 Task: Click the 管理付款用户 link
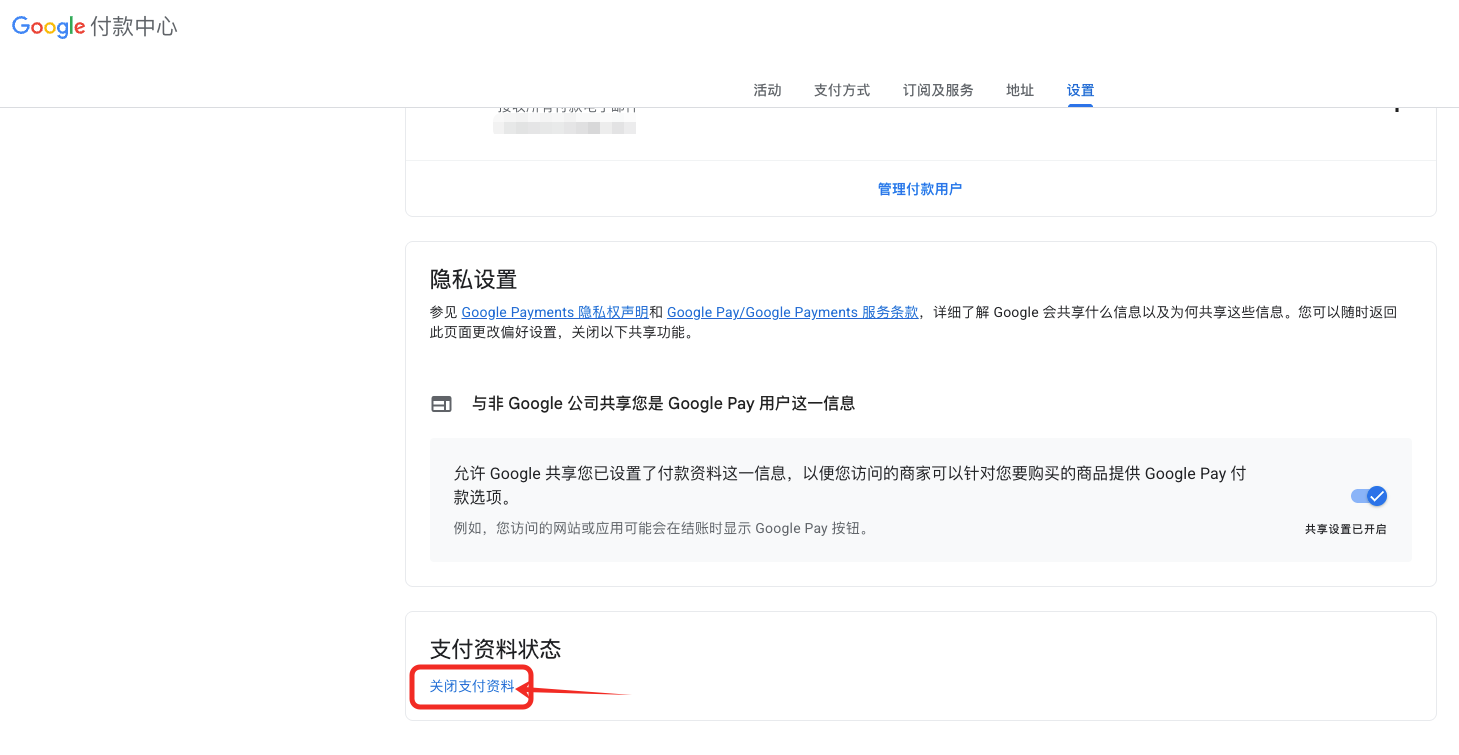(x=920, y=189)
